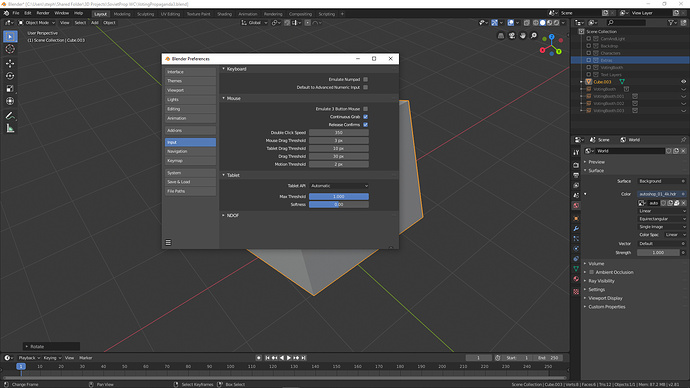The image size is (690, 388).
Task: Open the Tool properties tab icon
Action: coord(576,152)
